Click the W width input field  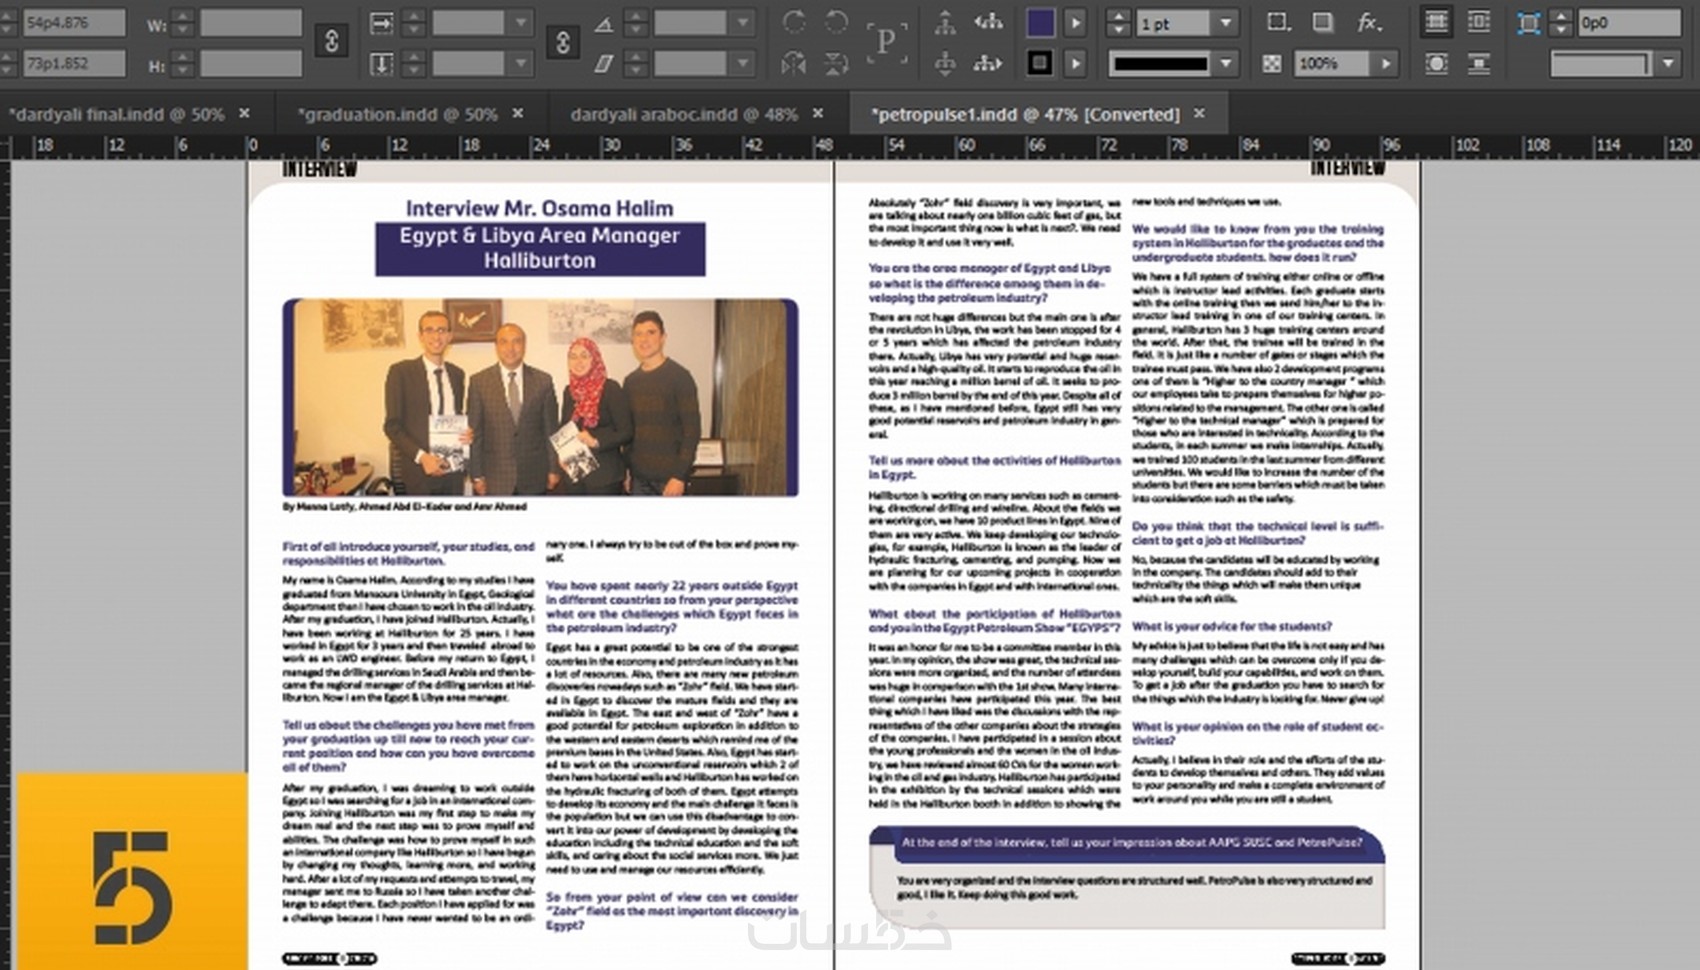pyautogui.click(x=250, y=22)
